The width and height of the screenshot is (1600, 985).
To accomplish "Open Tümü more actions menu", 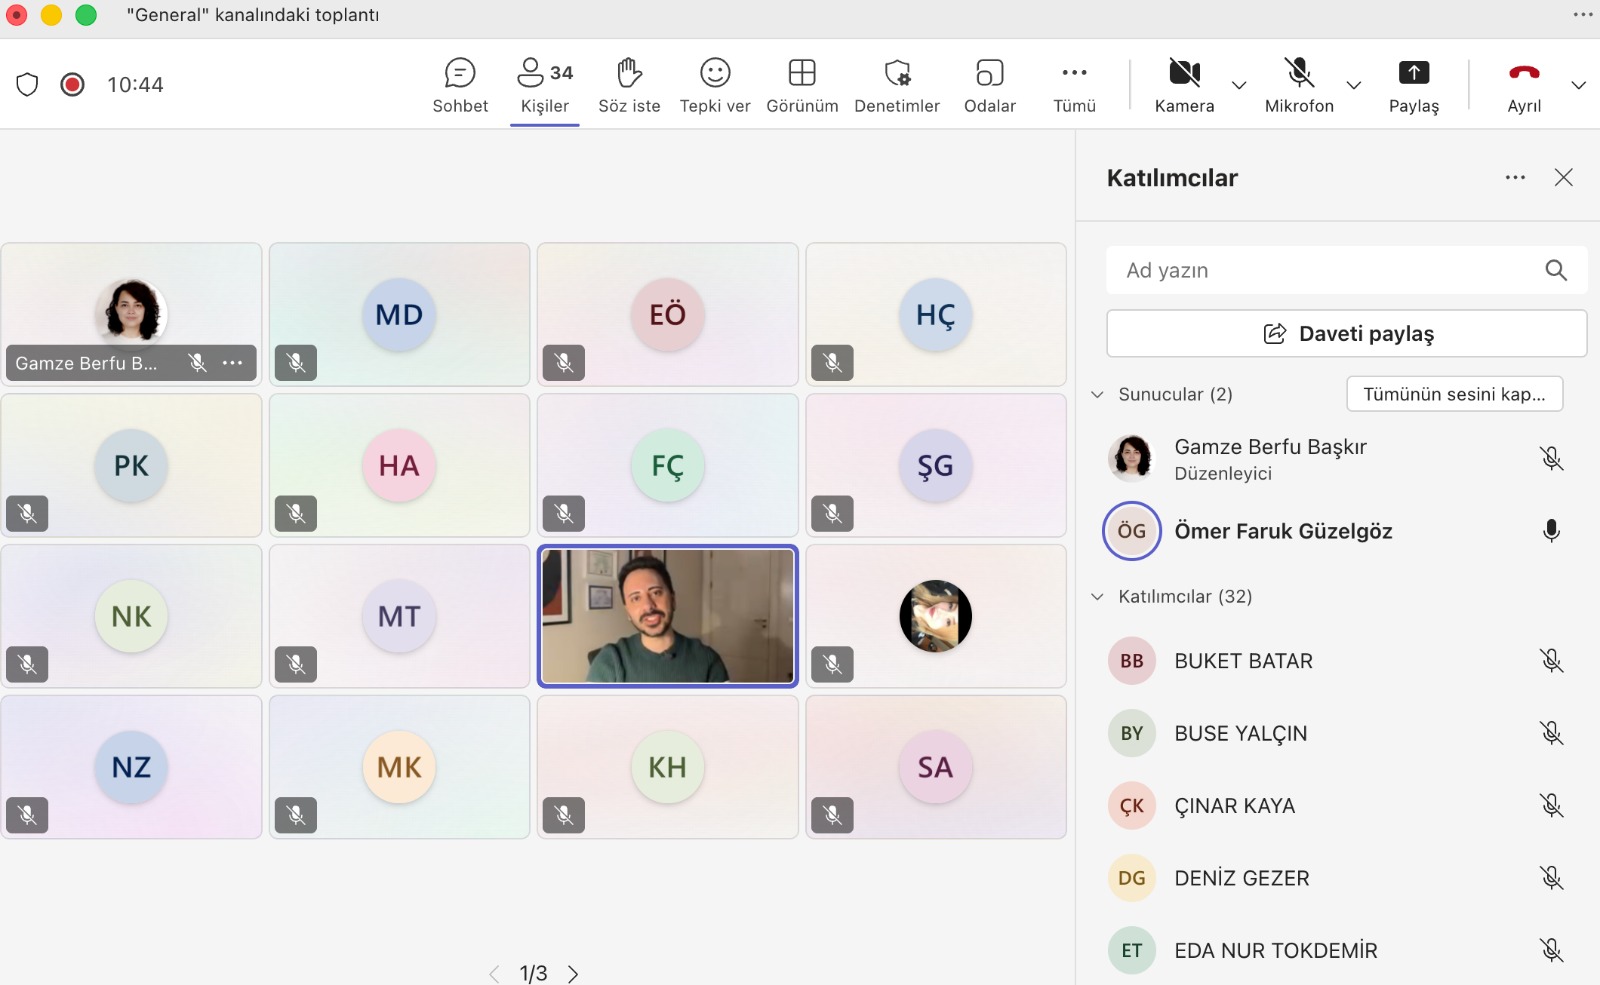I will point(1074,85).
